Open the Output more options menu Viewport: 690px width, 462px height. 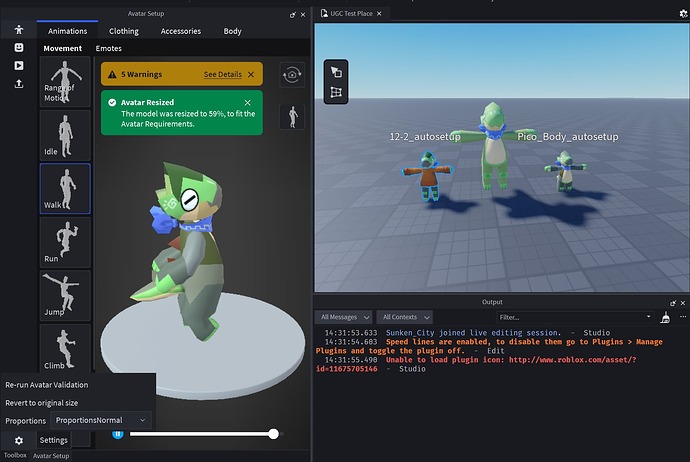(x=683, y=317)
